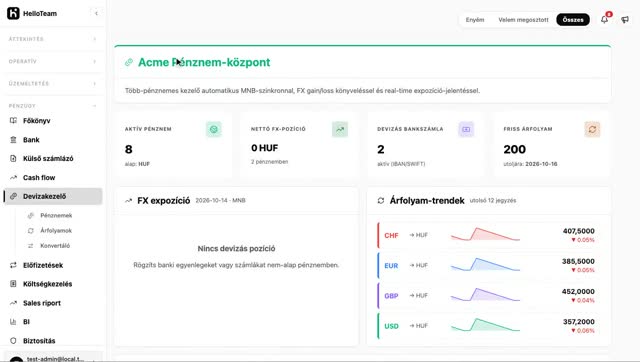Viewport: 640px width, 362px height.
Task: Expand the OPERATÍV section
Action: coord(52,62)
